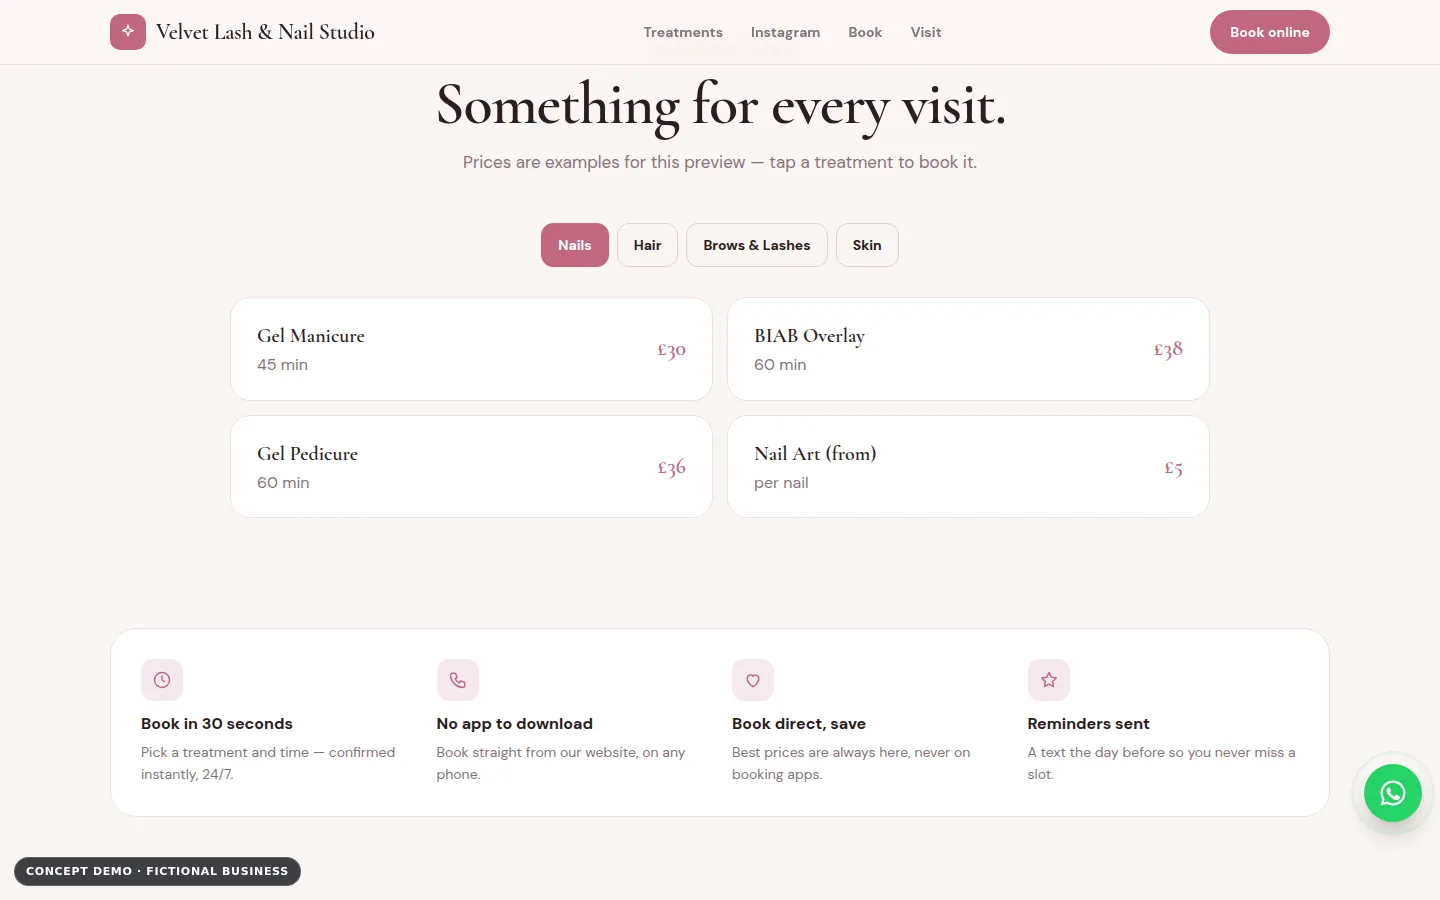The width and height of the screenshot is (1440, 900).
Task: Click the Velvet Lash sparkle logo icon
Action: tap(128, 32)
